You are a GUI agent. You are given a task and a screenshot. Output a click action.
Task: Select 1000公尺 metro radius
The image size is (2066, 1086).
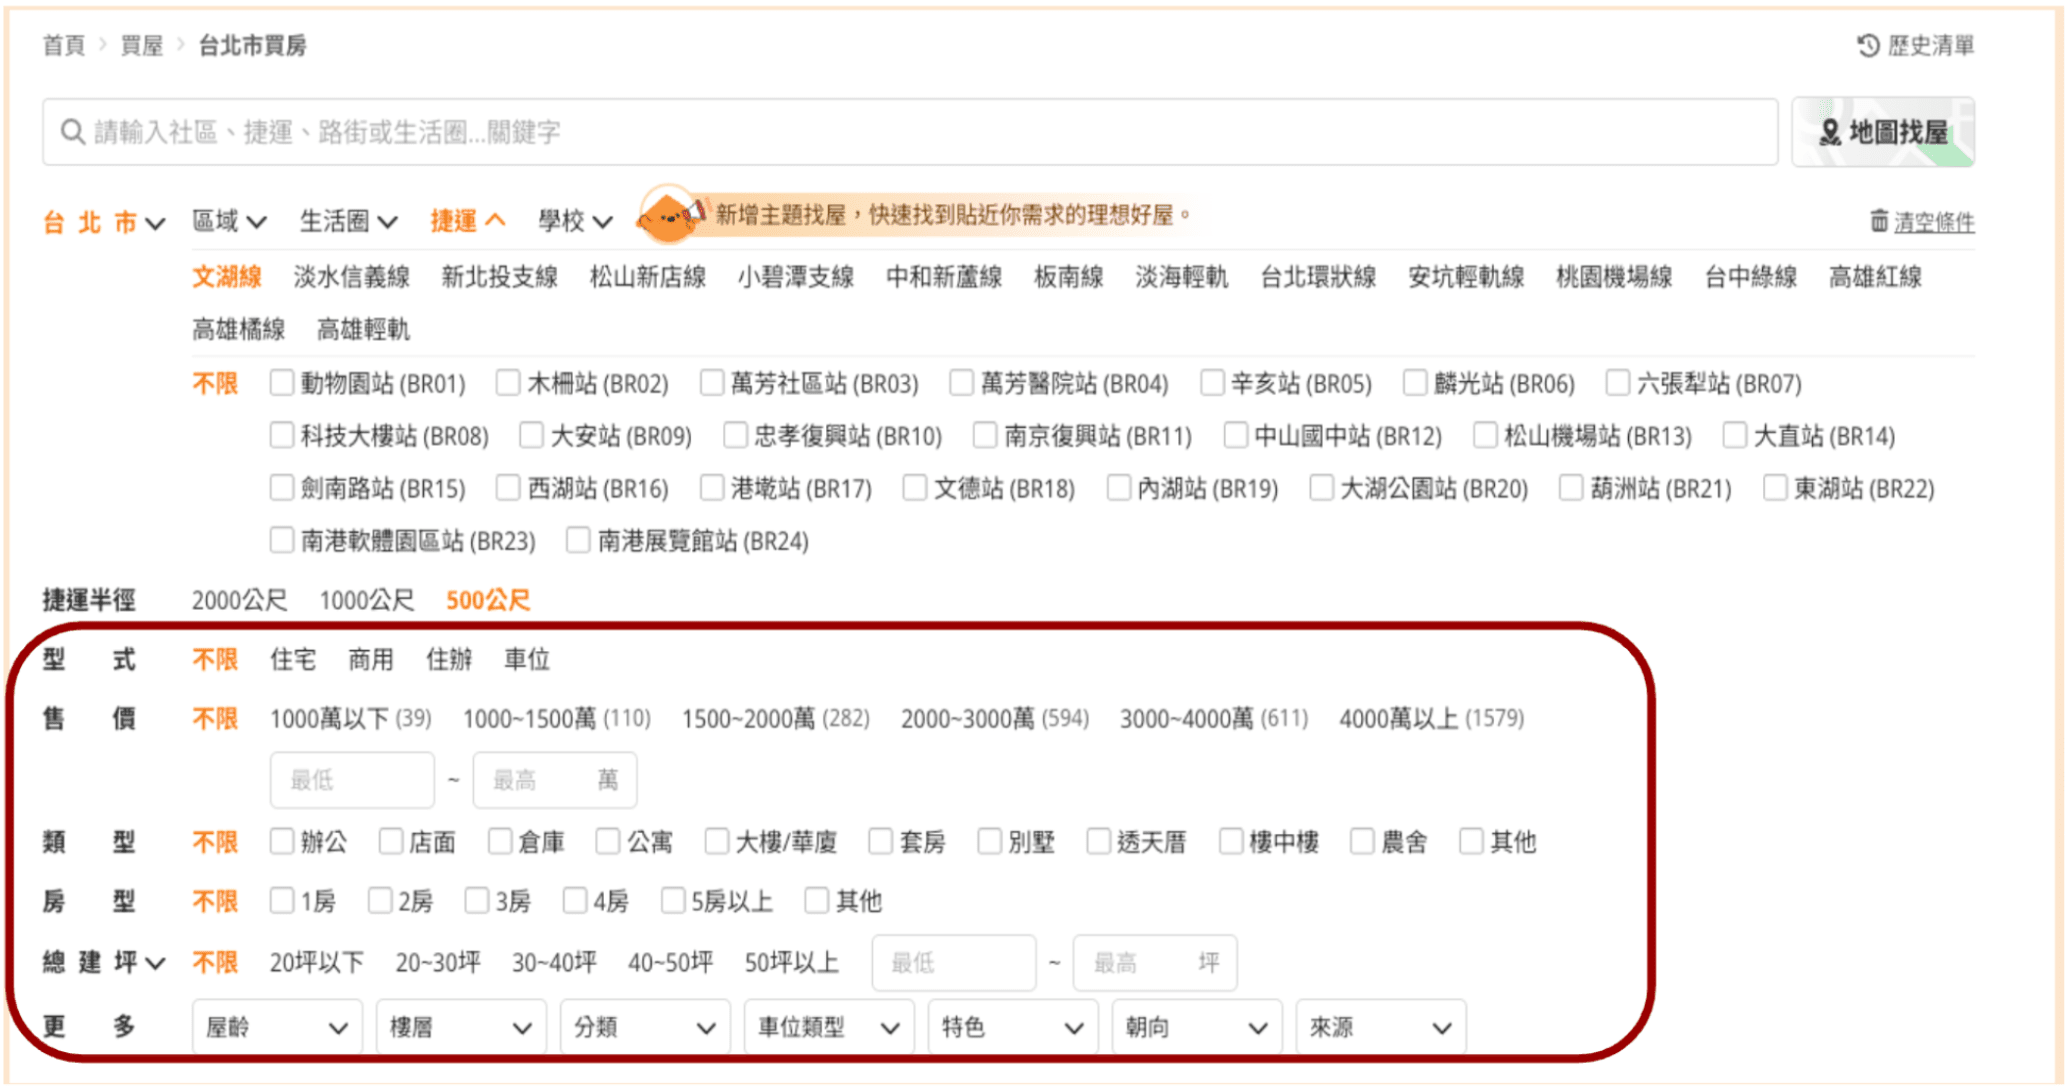(366, 600)
